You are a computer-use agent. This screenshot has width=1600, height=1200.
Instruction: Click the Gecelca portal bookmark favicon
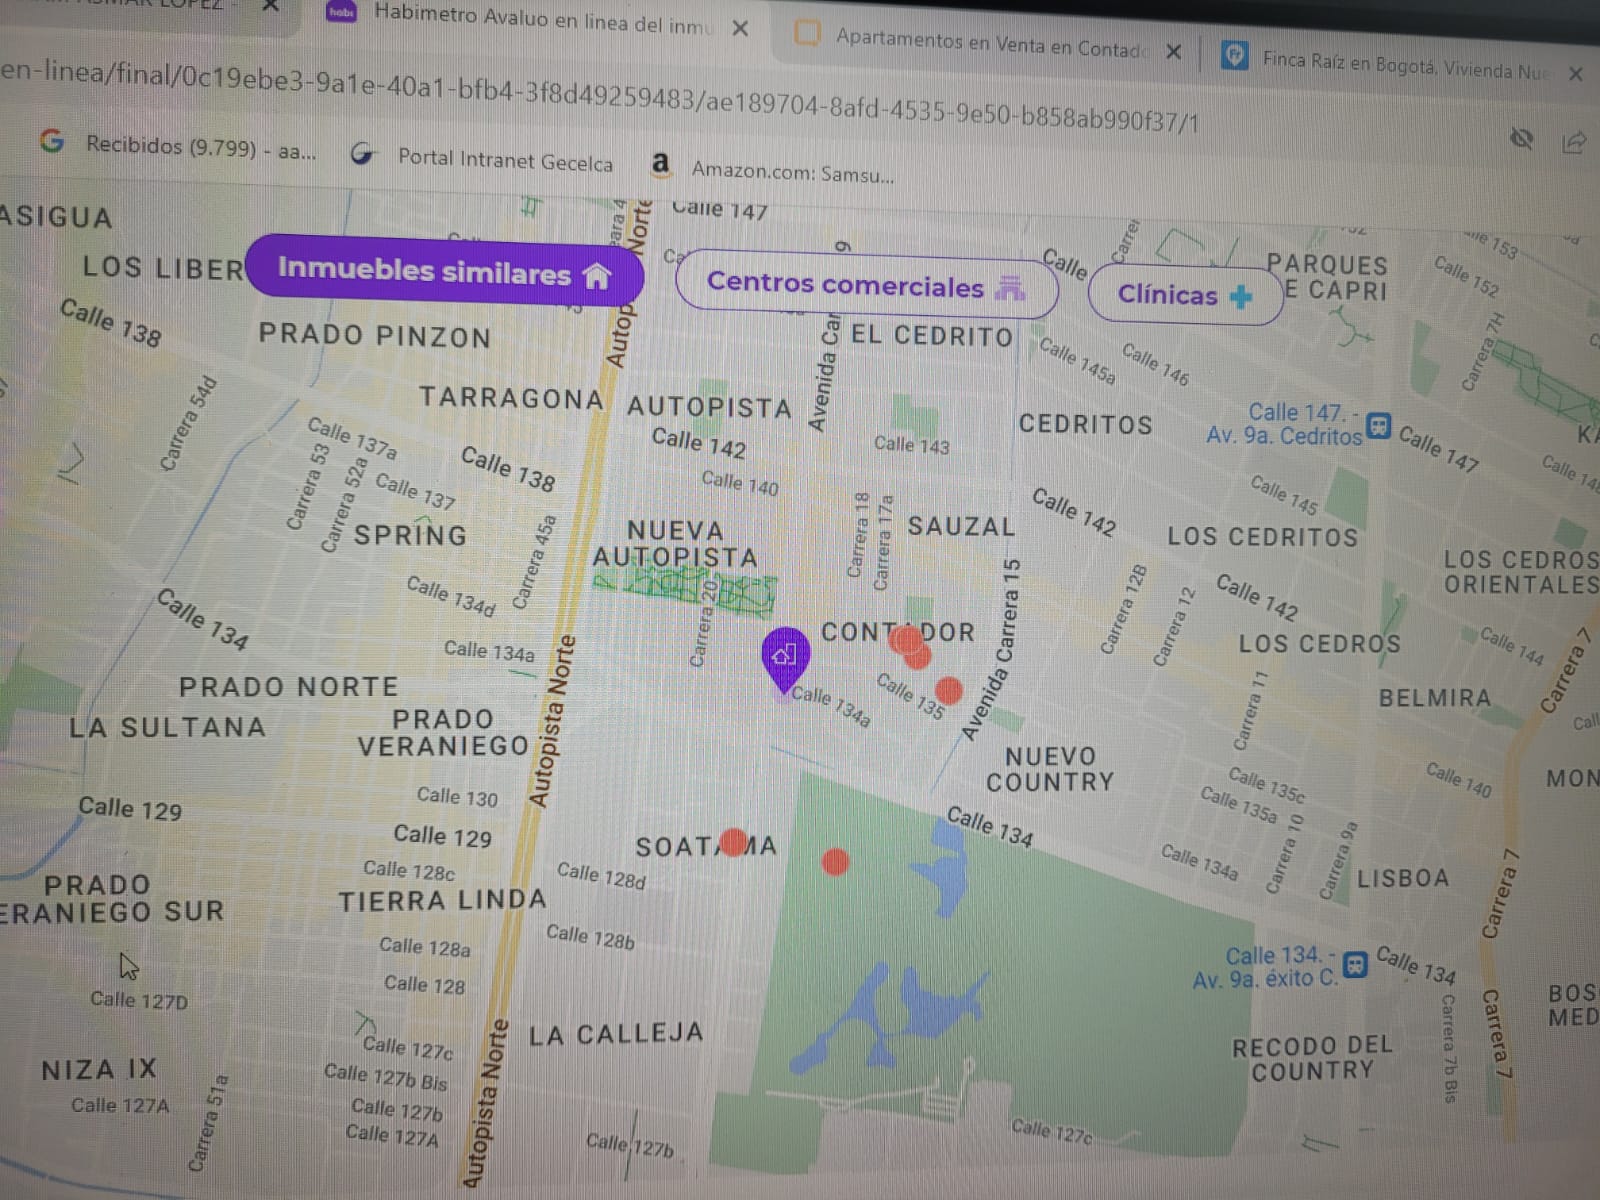point(362,154)
